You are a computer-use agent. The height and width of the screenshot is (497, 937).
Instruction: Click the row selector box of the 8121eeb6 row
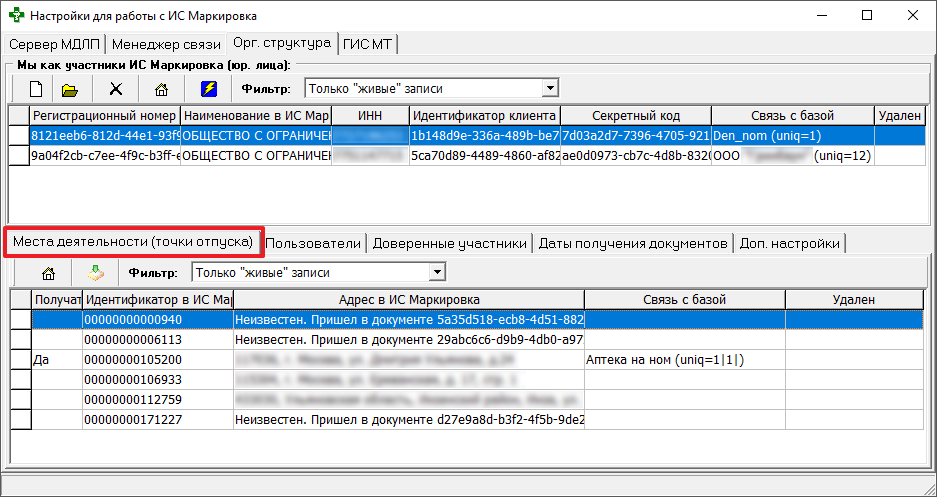[19, 136]
